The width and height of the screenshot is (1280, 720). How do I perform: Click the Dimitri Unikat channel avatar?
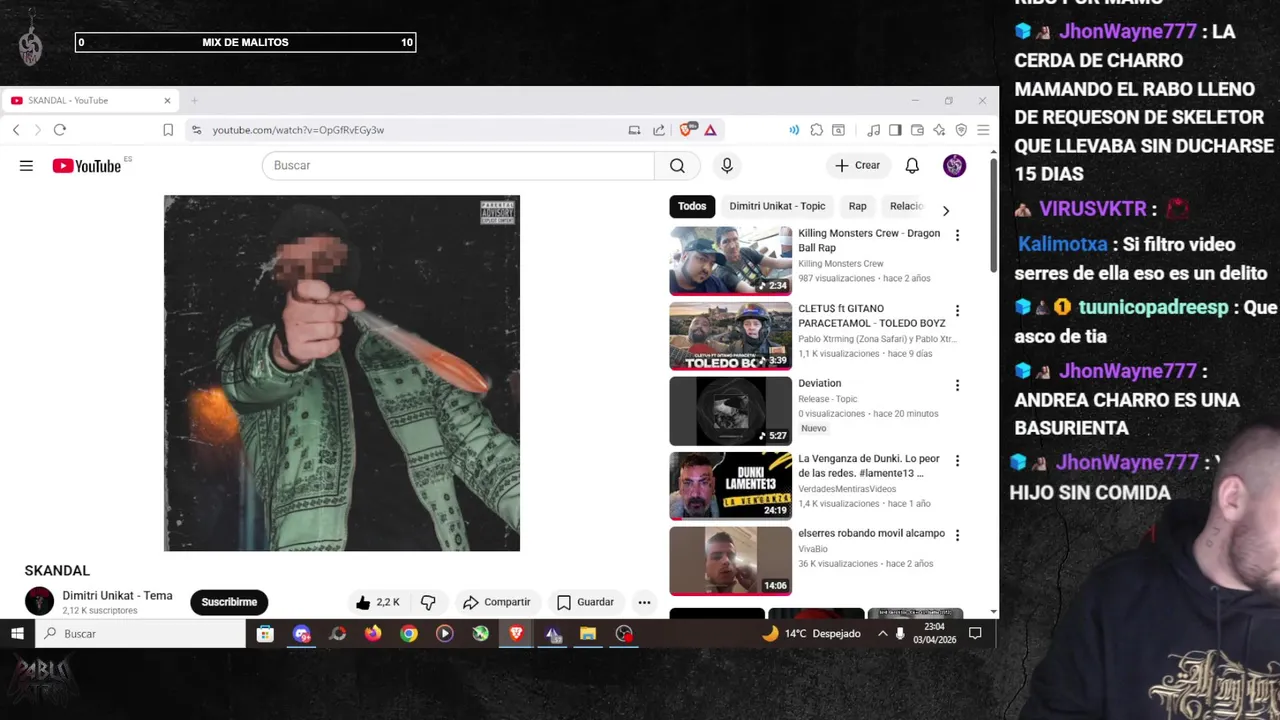[x=39, y=601]
